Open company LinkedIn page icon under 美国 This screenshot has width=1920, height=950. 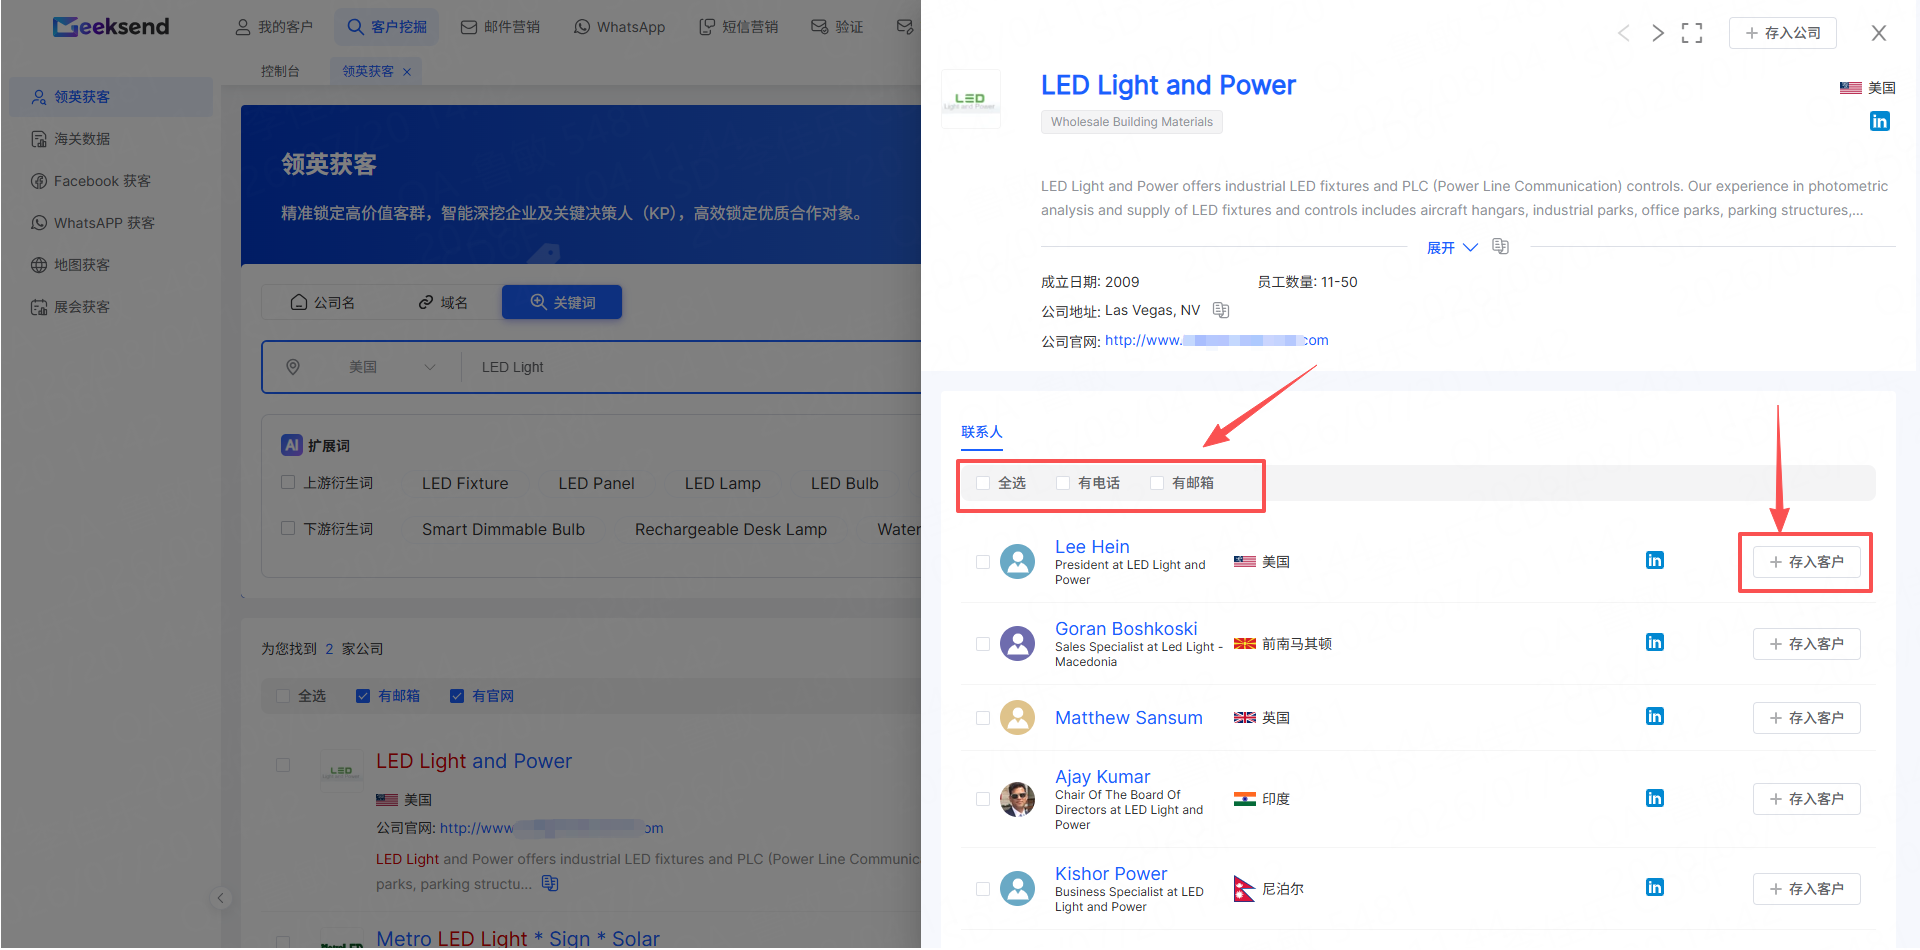coord(1879,121)
